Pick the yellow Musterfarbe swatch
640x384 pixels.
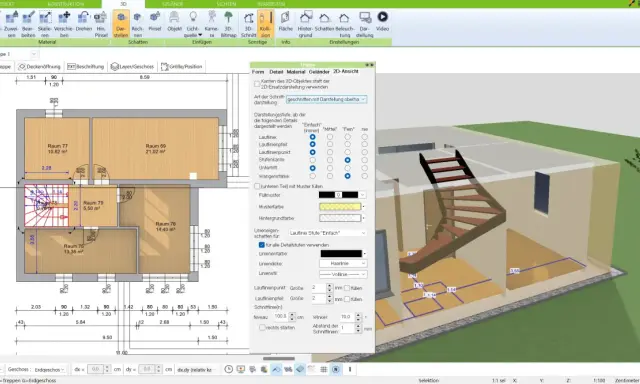[x=340, y=206]
